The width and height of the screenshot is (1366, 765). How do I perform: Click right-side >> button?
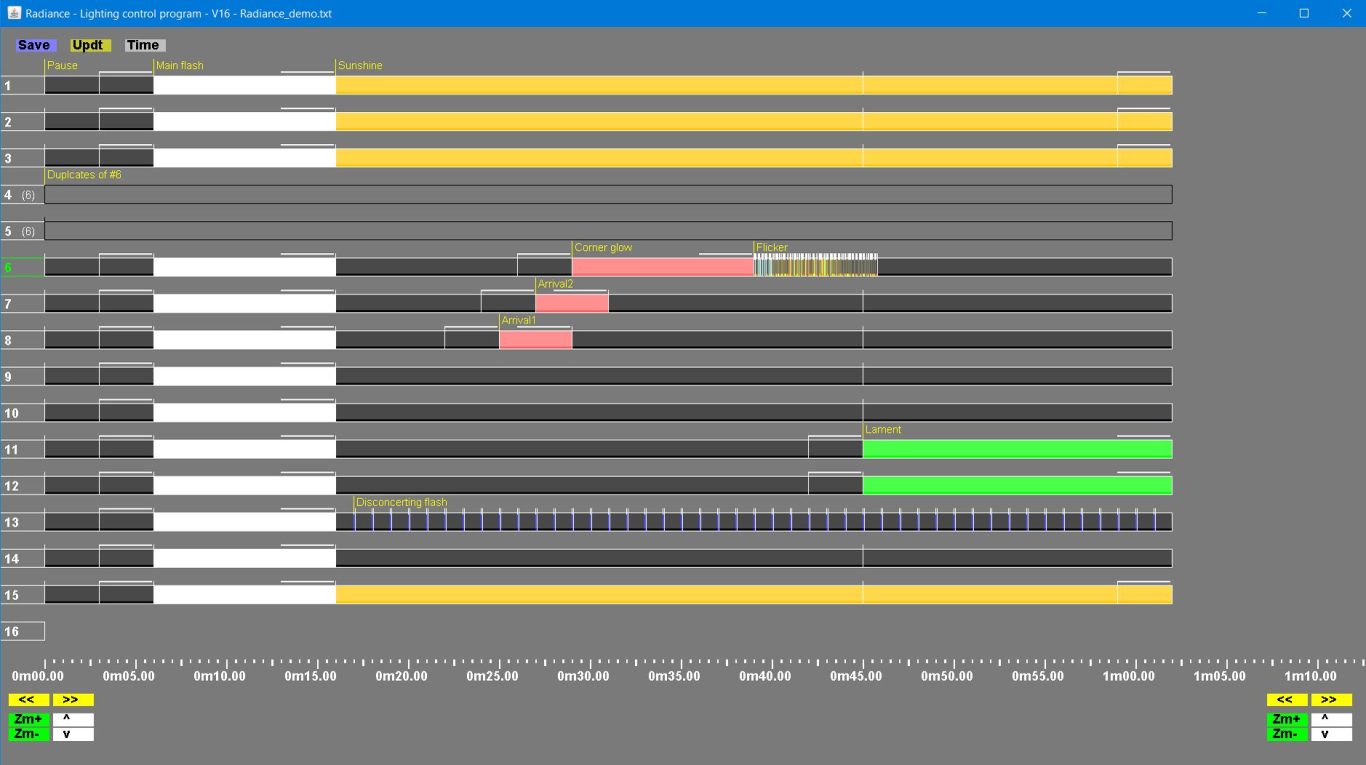[1331, 700]
